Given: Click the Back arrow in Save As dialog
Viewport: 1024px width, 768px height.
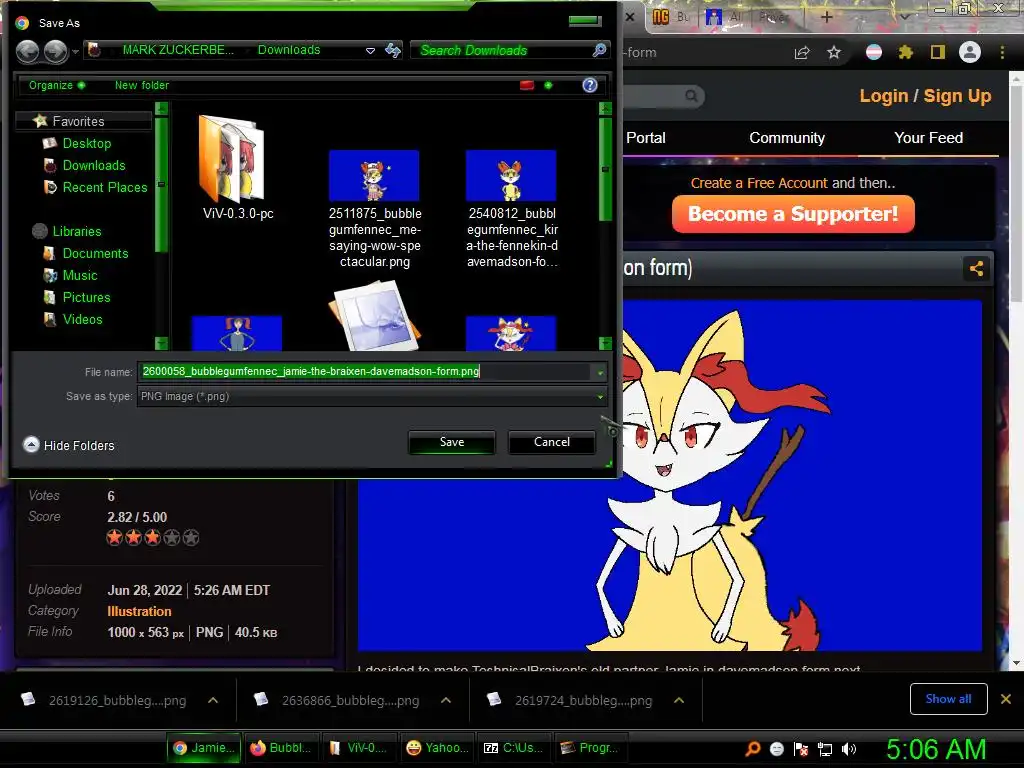Looking at the screenshot, I should point(27,51).
